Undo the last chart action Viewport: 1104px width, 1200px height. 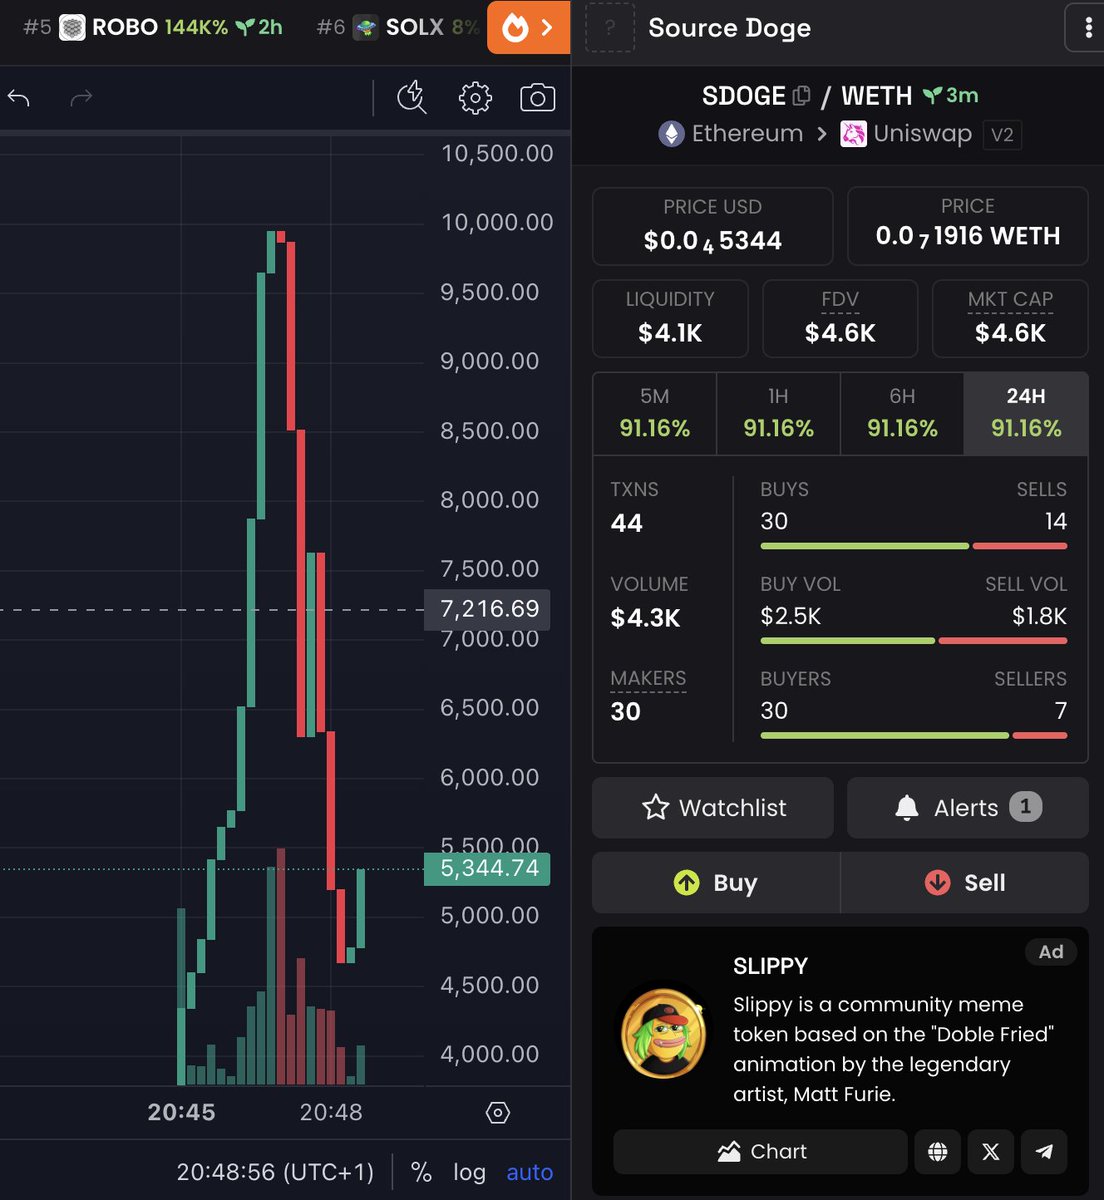[19, 97]
